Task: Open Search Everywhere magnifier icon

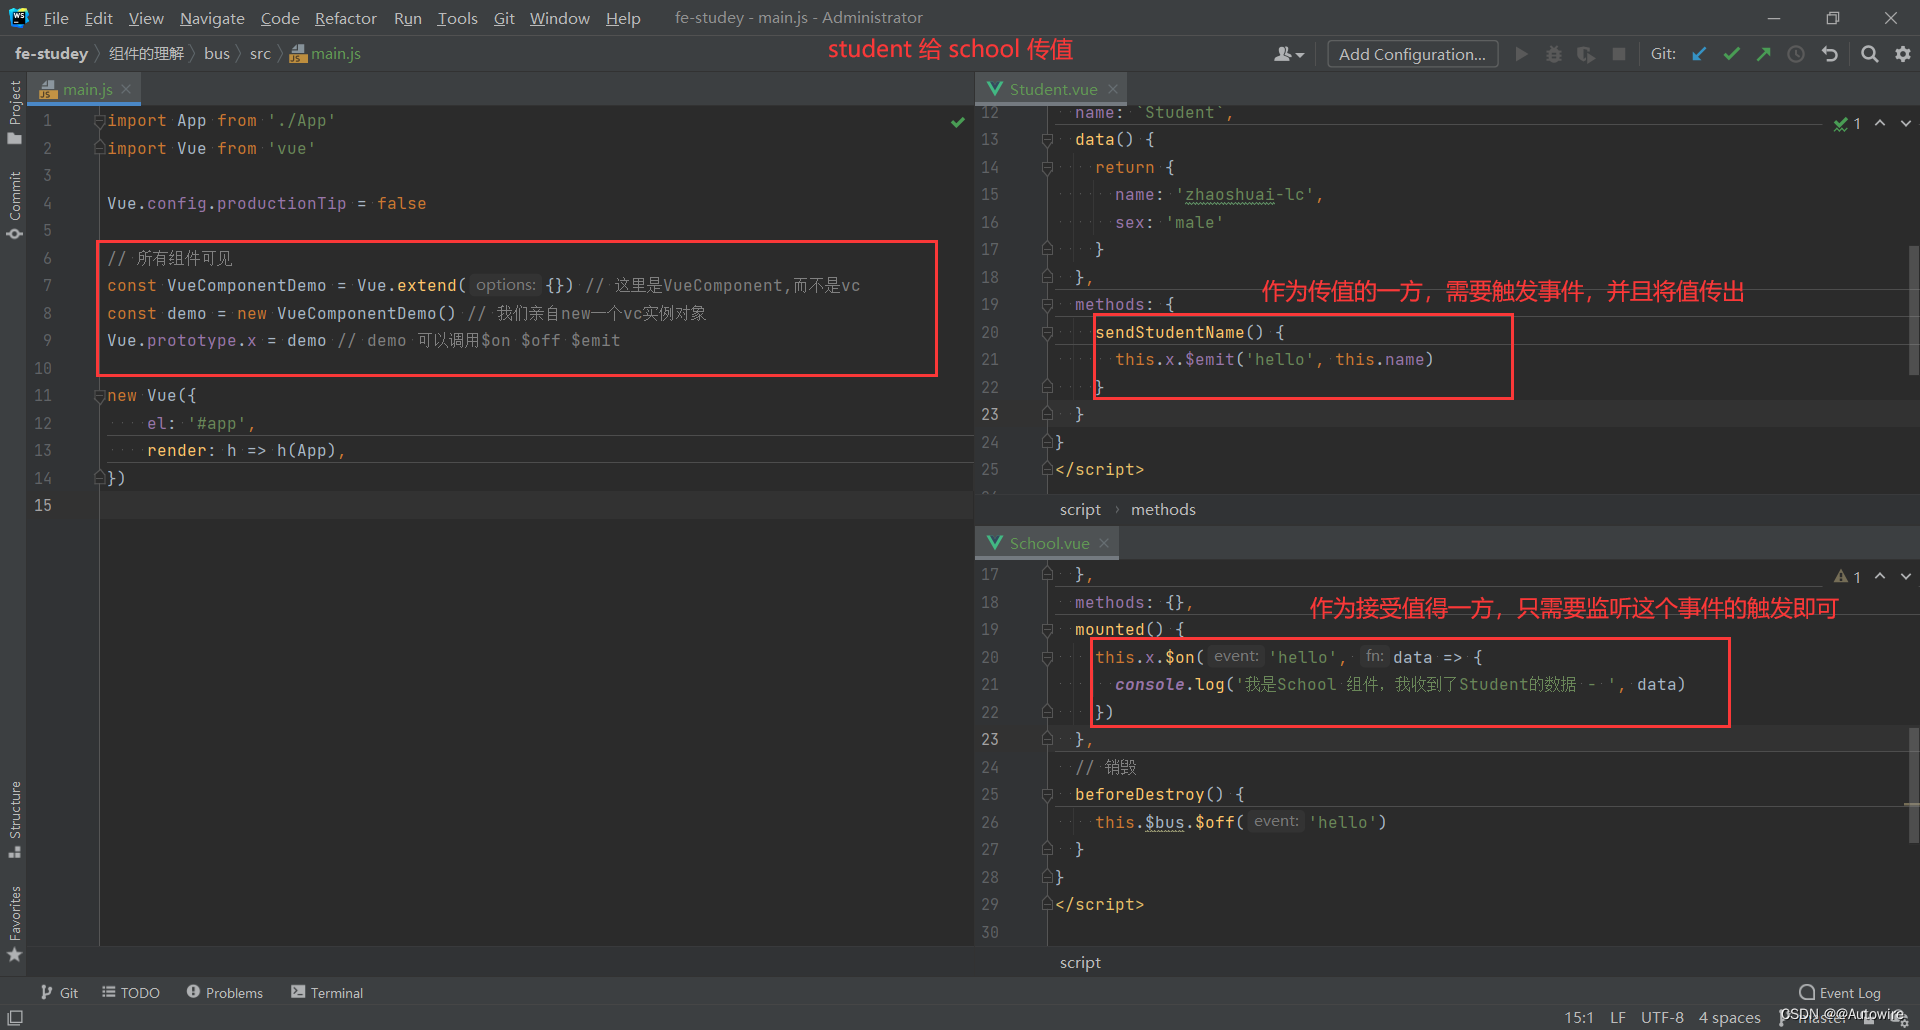Action: tap(1869, 54)
